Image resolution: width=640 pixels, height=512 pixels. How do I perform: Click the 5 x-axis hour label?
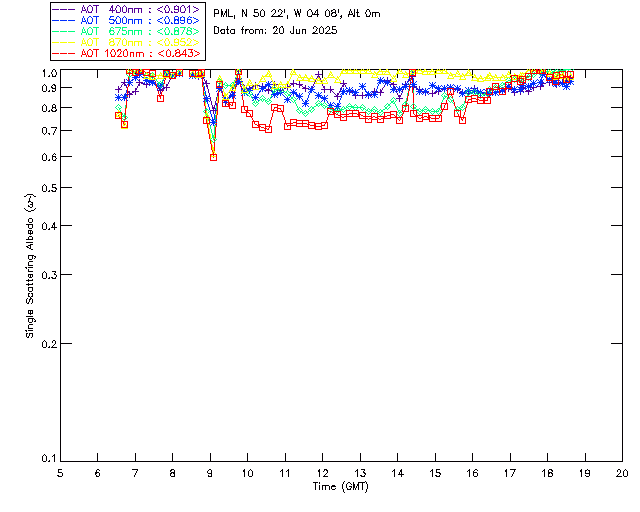point(60,473)
